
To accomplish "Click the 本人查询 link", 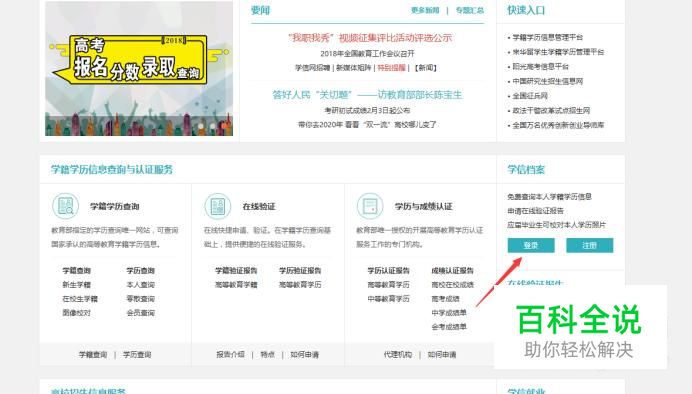I will (x=141, y=285).
